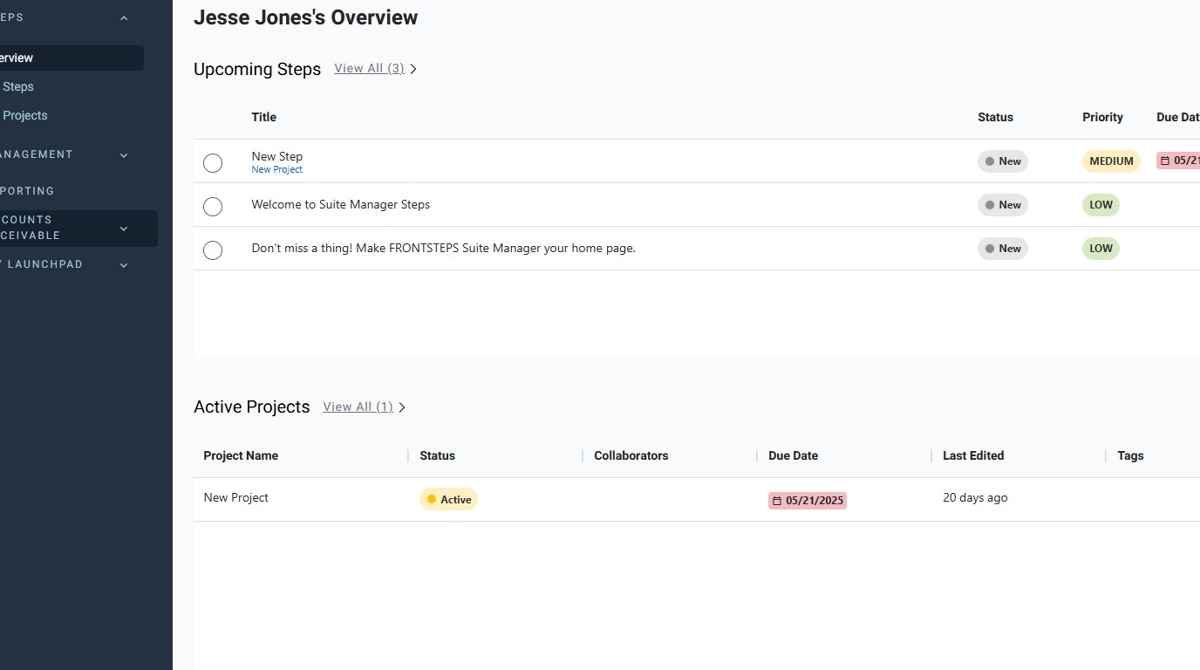Open the 'New Project' row in Active Projects
1200x670 pixels.
(x=696, y=499)
